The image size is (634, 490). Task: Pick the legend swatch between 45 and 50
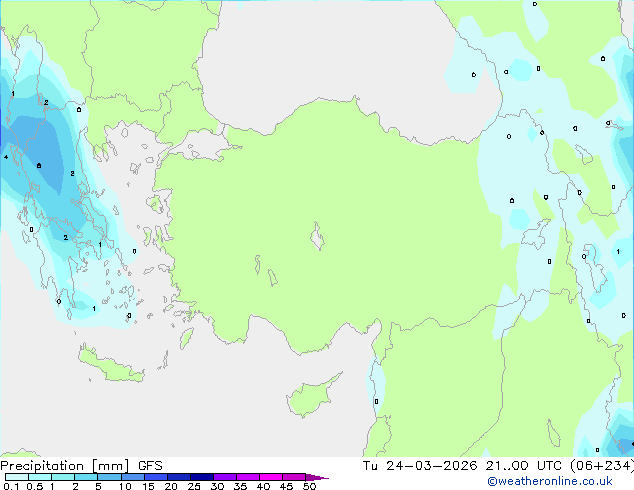[294, 477]
